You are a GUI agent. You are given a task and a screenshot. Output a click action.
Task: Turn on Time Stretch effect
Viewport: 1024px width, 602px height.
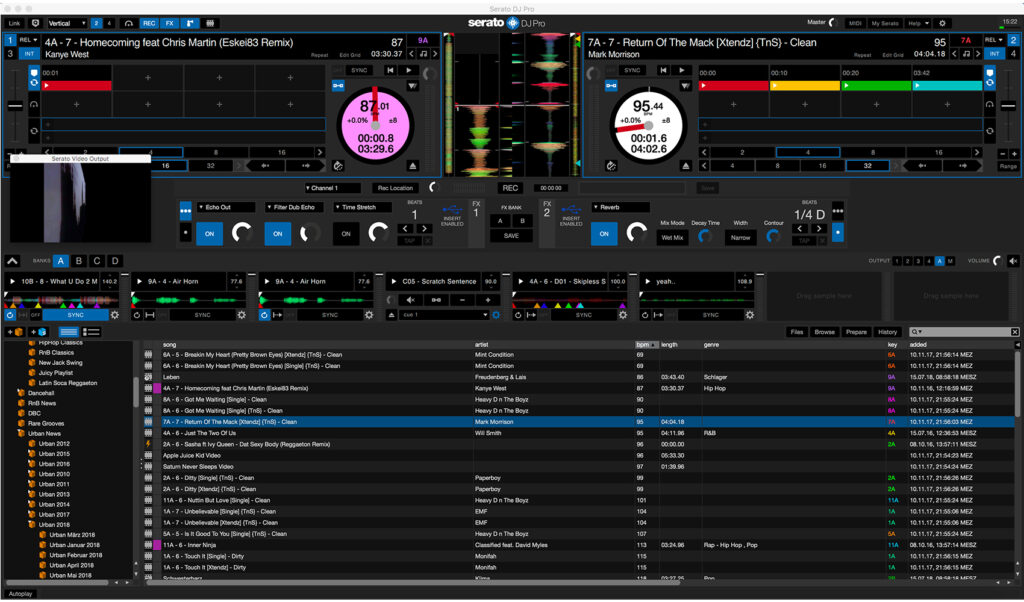[346, 234]
